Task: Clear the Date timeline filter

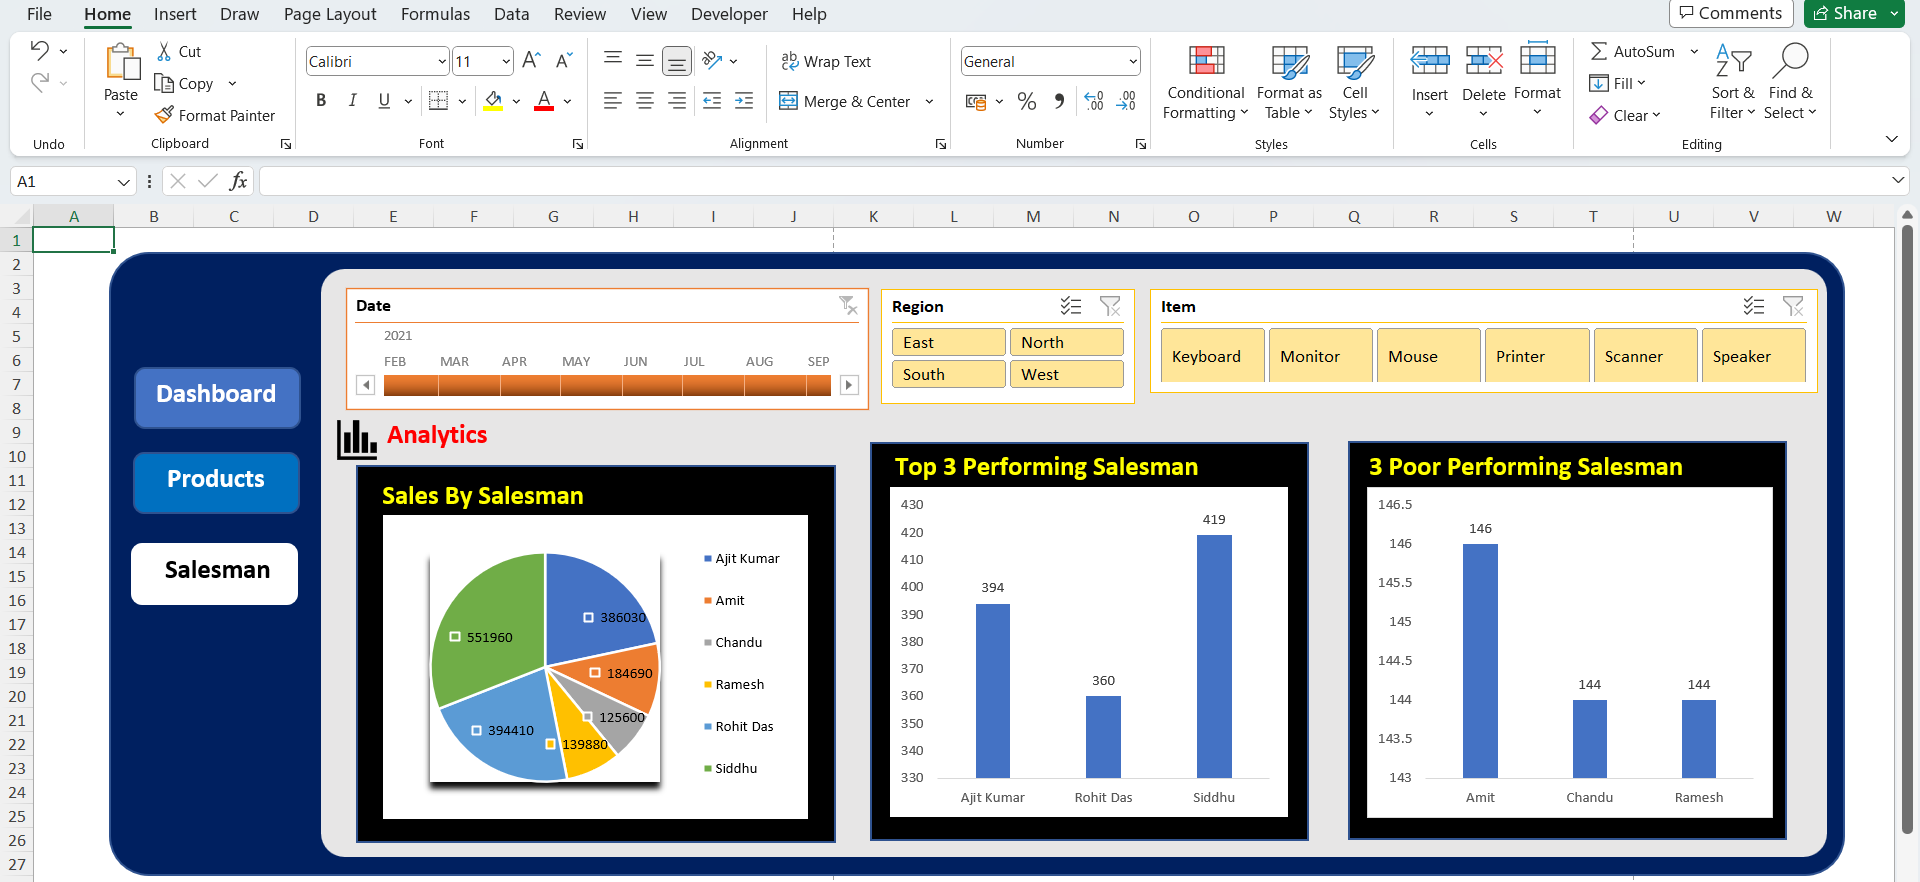Action: [848, 305]
